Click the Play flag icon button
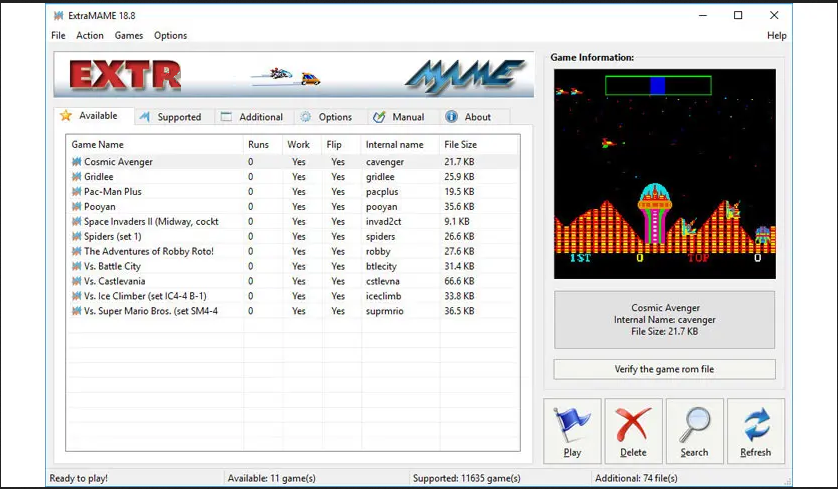The image size is (838, 489). (572, 424)
